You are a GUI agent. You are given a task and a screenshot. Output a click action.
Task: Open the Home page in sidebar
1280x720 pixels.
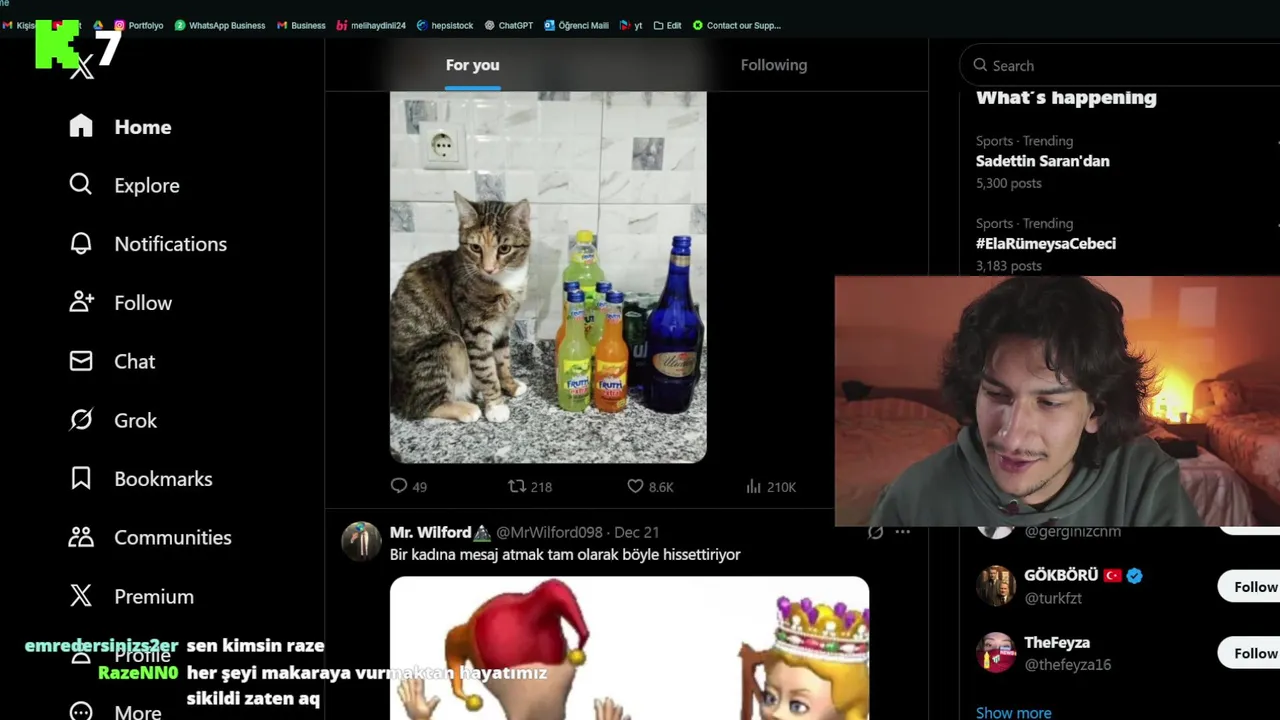[x=120, y=127]
